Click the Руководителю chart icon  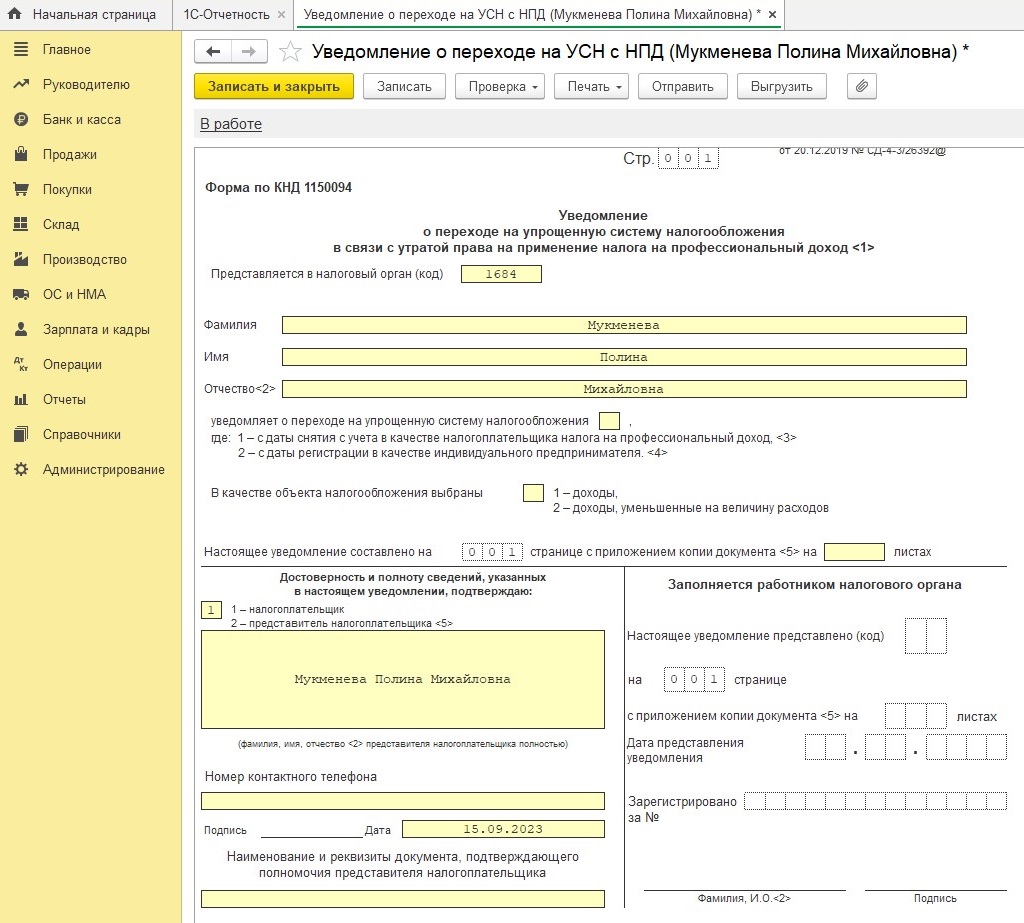click(21, 84)
